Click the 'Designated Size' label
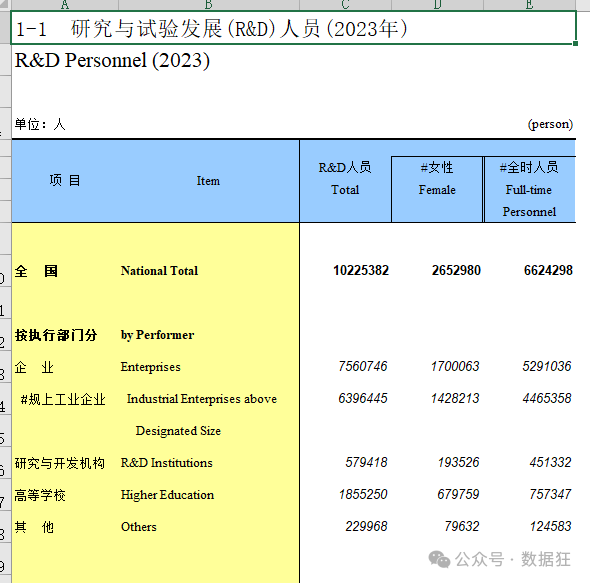 click(178, 431)
